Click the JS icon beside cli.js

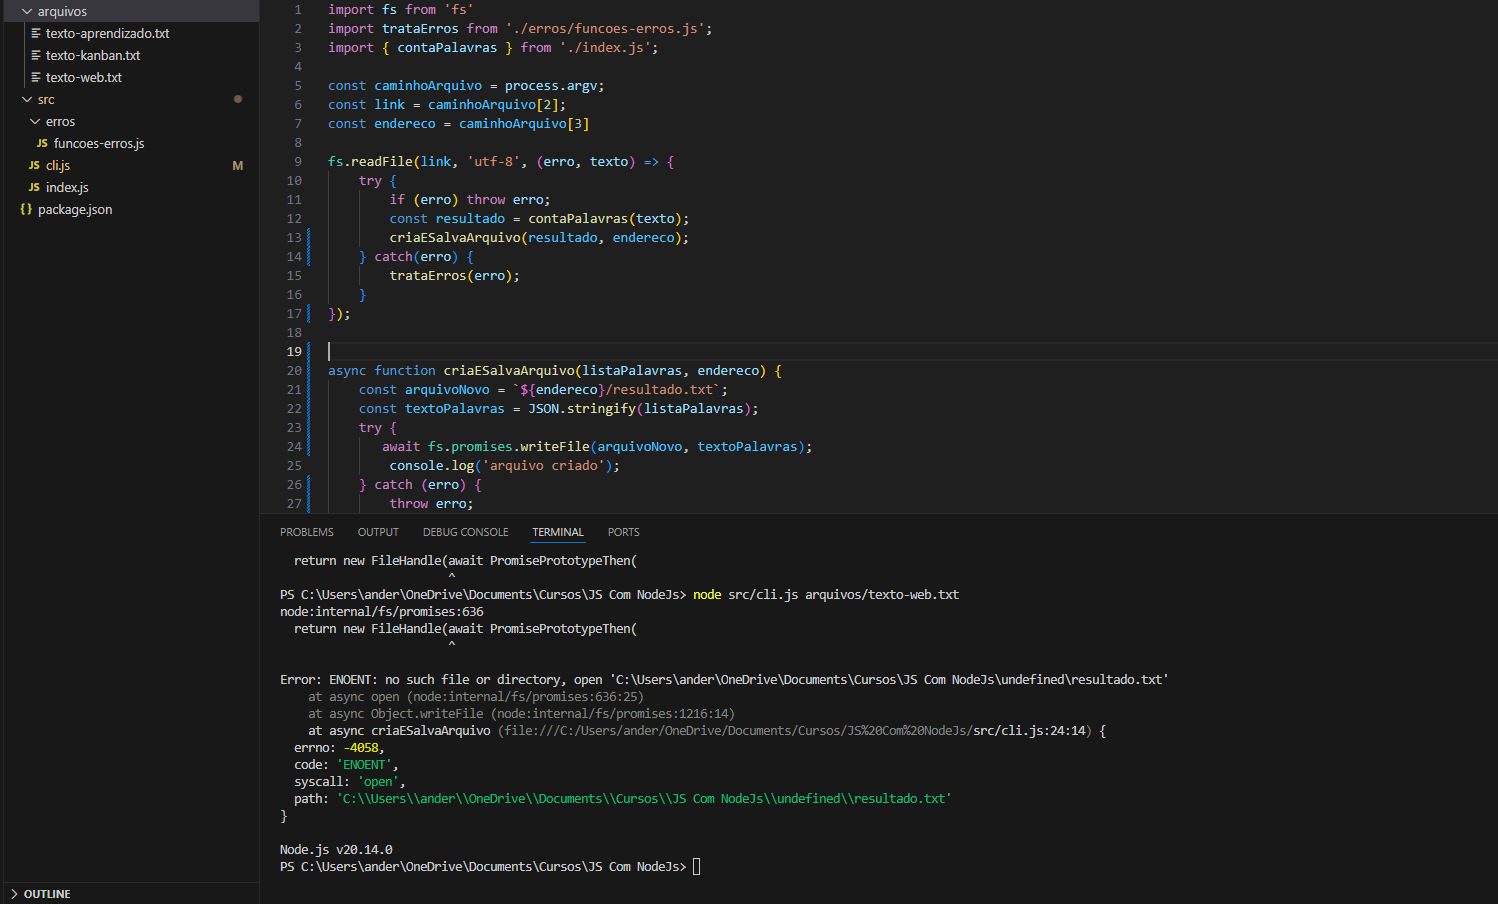(x=34, y=165)
